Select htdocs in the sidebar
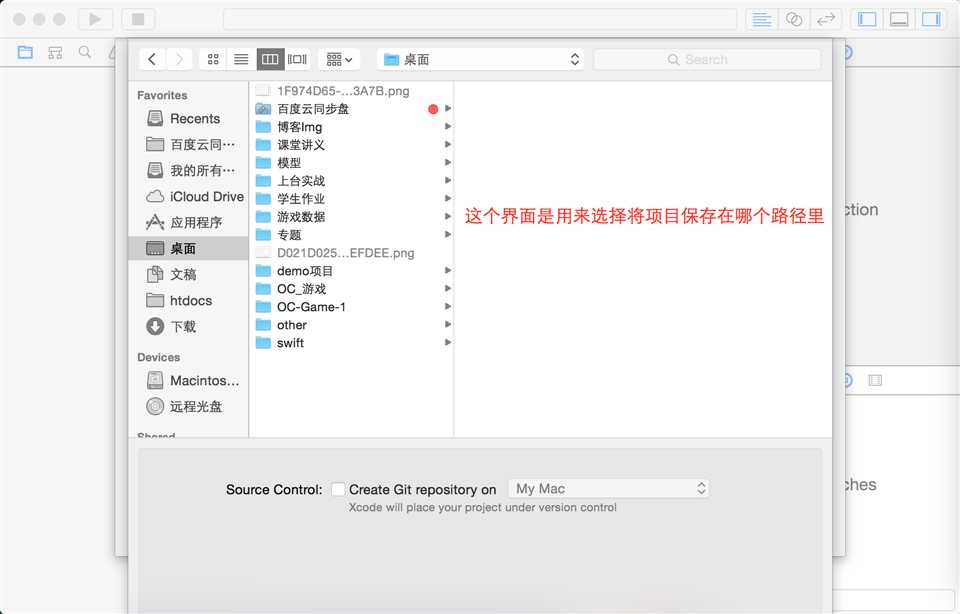This screenshot has height=614, width=960. tap(188, 301)
